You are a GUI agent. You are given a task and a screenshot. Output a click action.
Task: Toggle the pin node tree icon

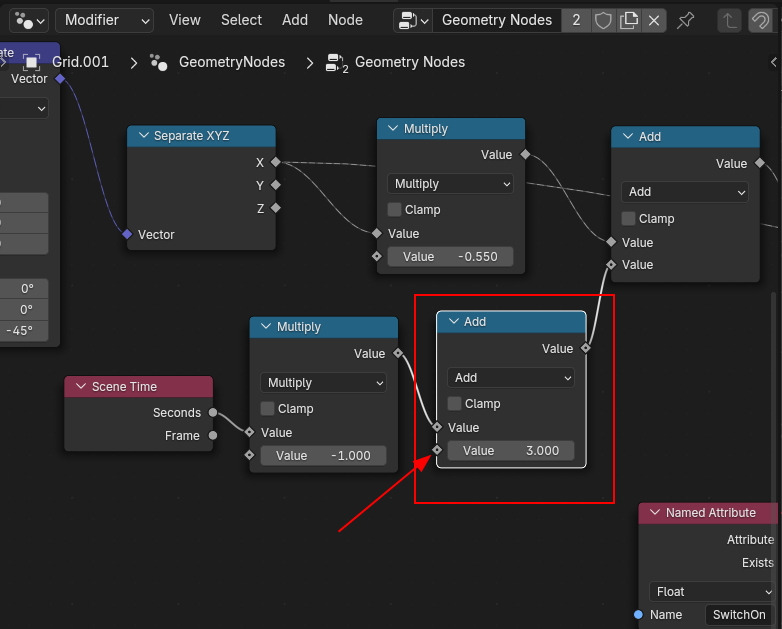coord(686,20)
